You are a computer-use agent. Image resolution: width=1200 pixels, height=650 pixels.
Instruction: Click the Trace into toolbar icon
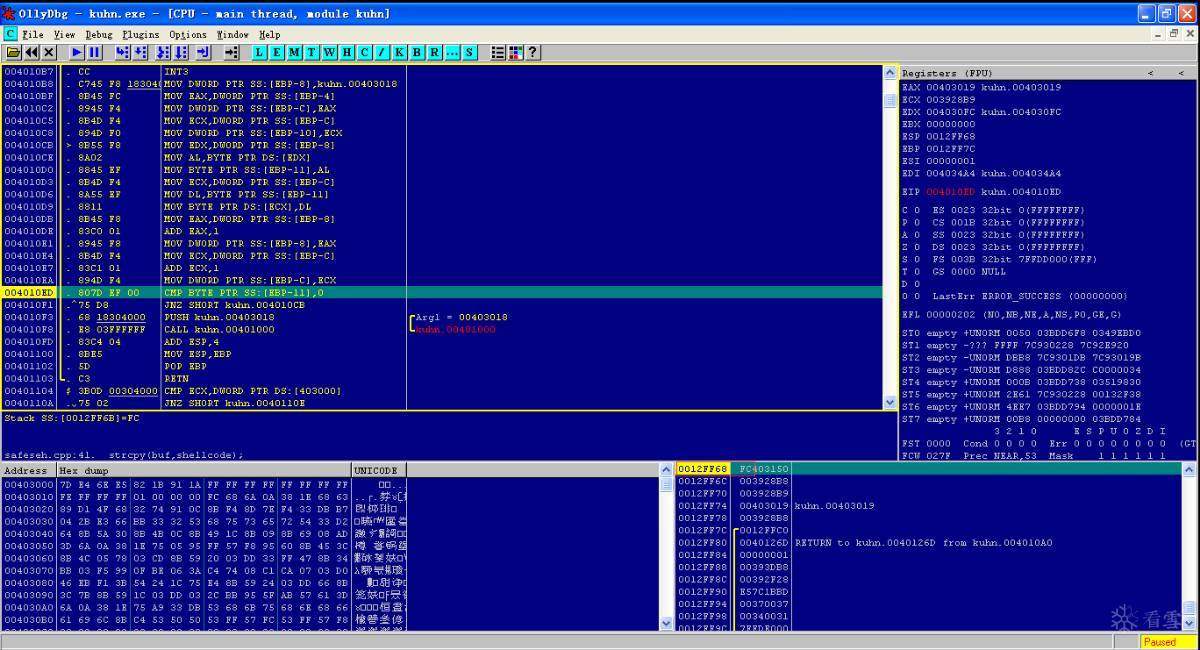[x=163, y=52]
